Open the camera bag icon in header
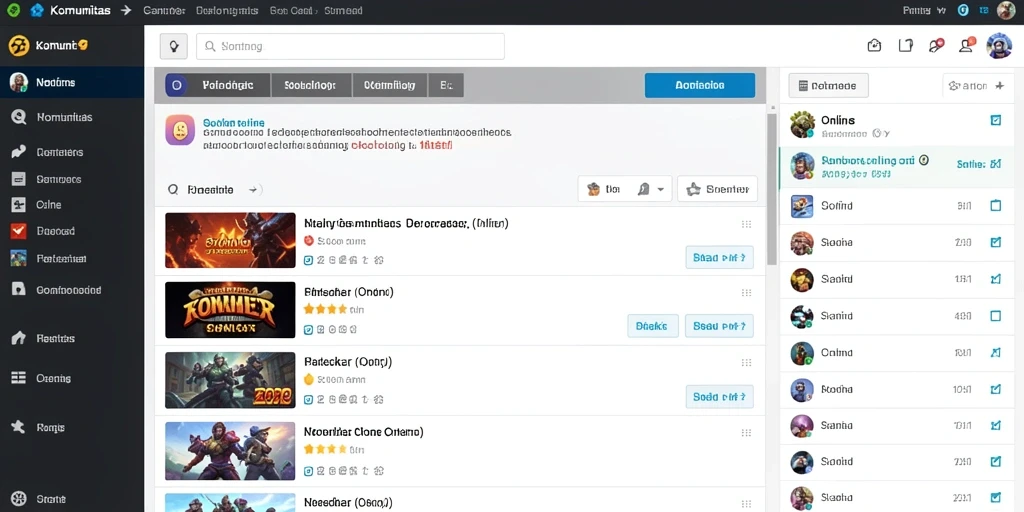 [x=874, y=45]
